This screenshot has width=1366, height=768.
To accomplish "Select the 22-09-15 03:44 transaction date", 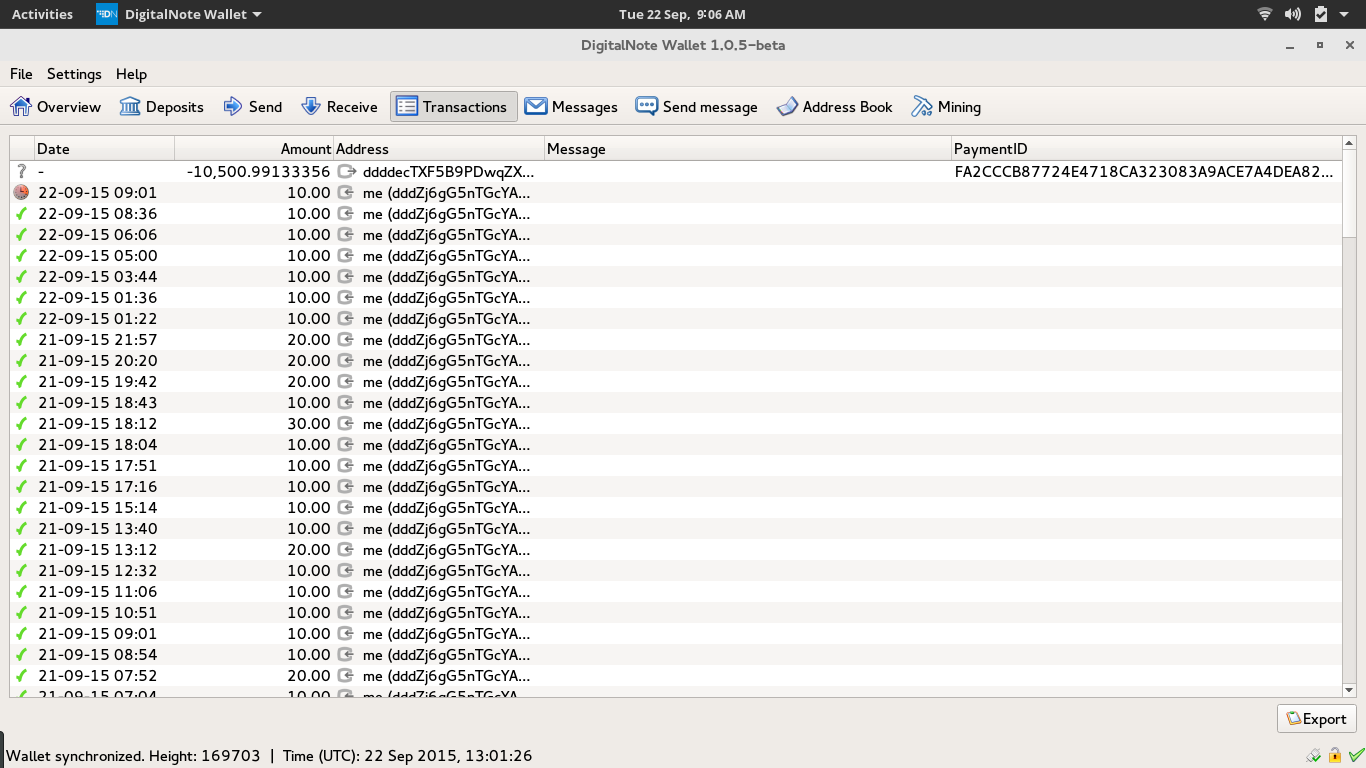I will [97, 277].
